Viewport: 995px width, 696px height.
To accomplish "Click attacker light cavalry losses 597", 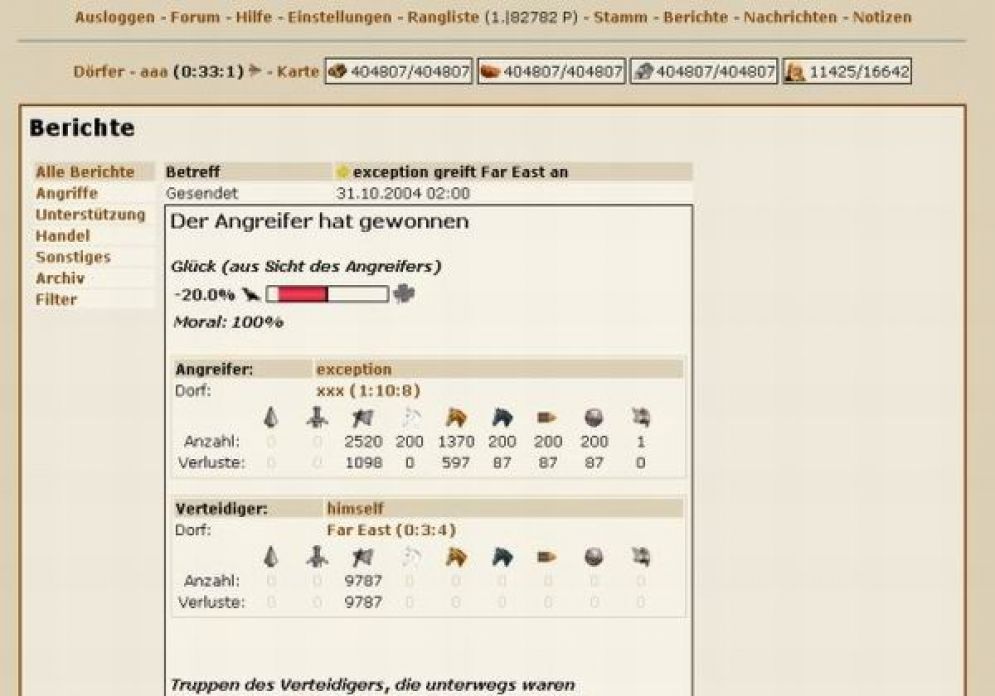I will (456, 463).
